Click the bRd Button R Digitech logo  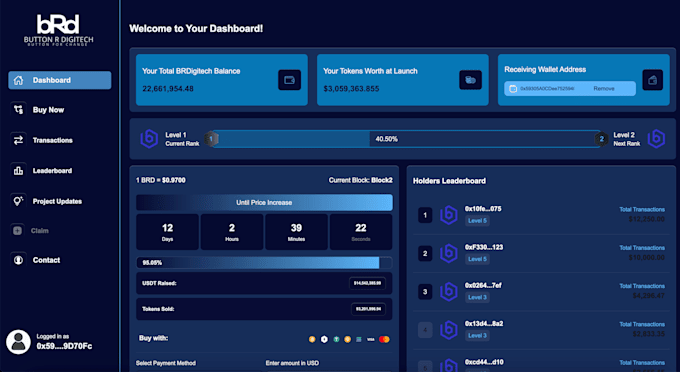[58, 30]
